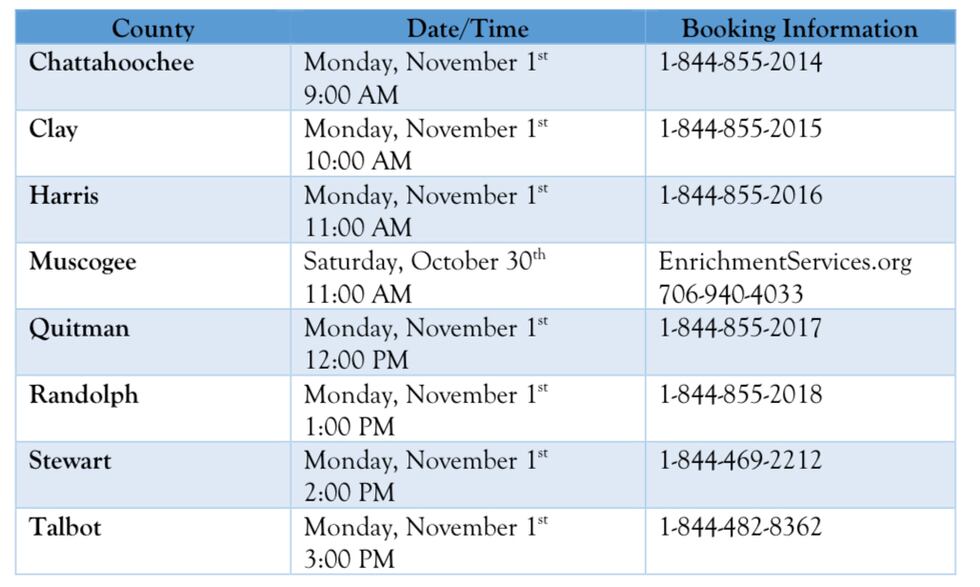The image size is (980, 587).
Task: Click Harris booking number 1-844-855-2016
Action: pyautogui.click(x=741, y=195)
